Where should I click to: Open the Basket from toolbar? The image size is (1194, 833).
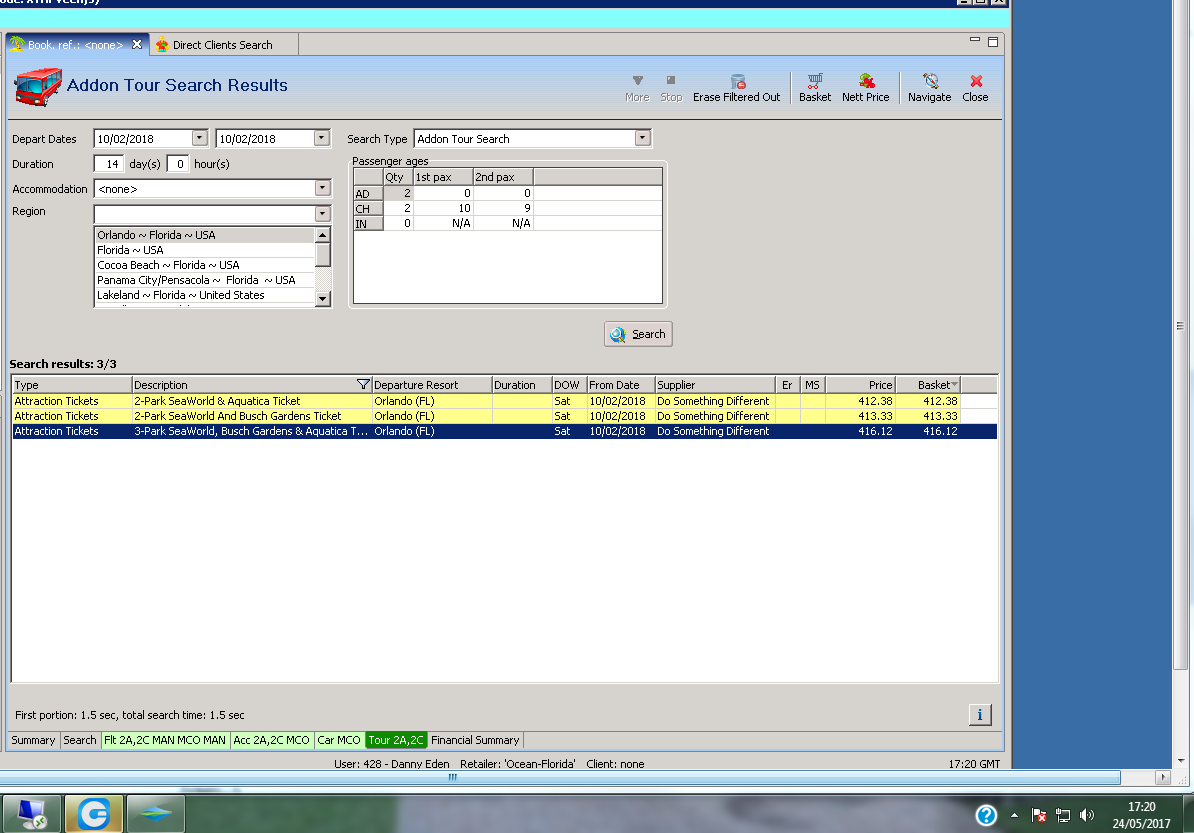pos(815,88)
